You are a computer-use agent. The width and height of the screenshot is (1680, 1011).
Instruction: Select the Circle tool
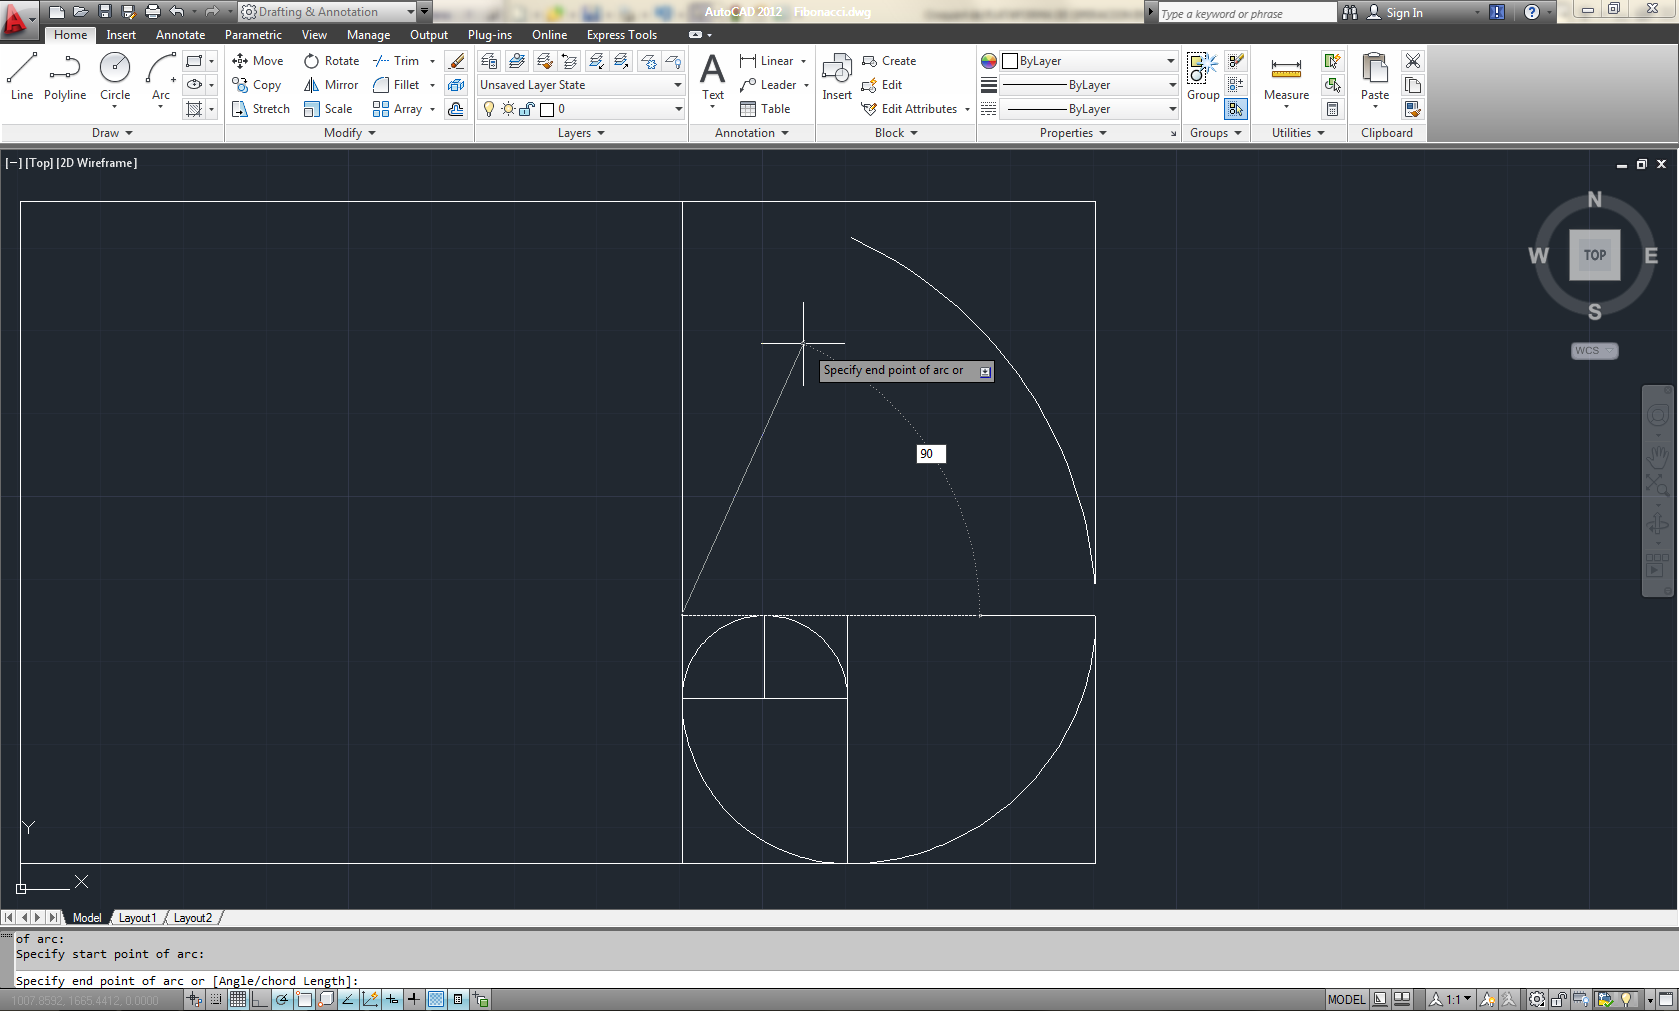point(115,77)
